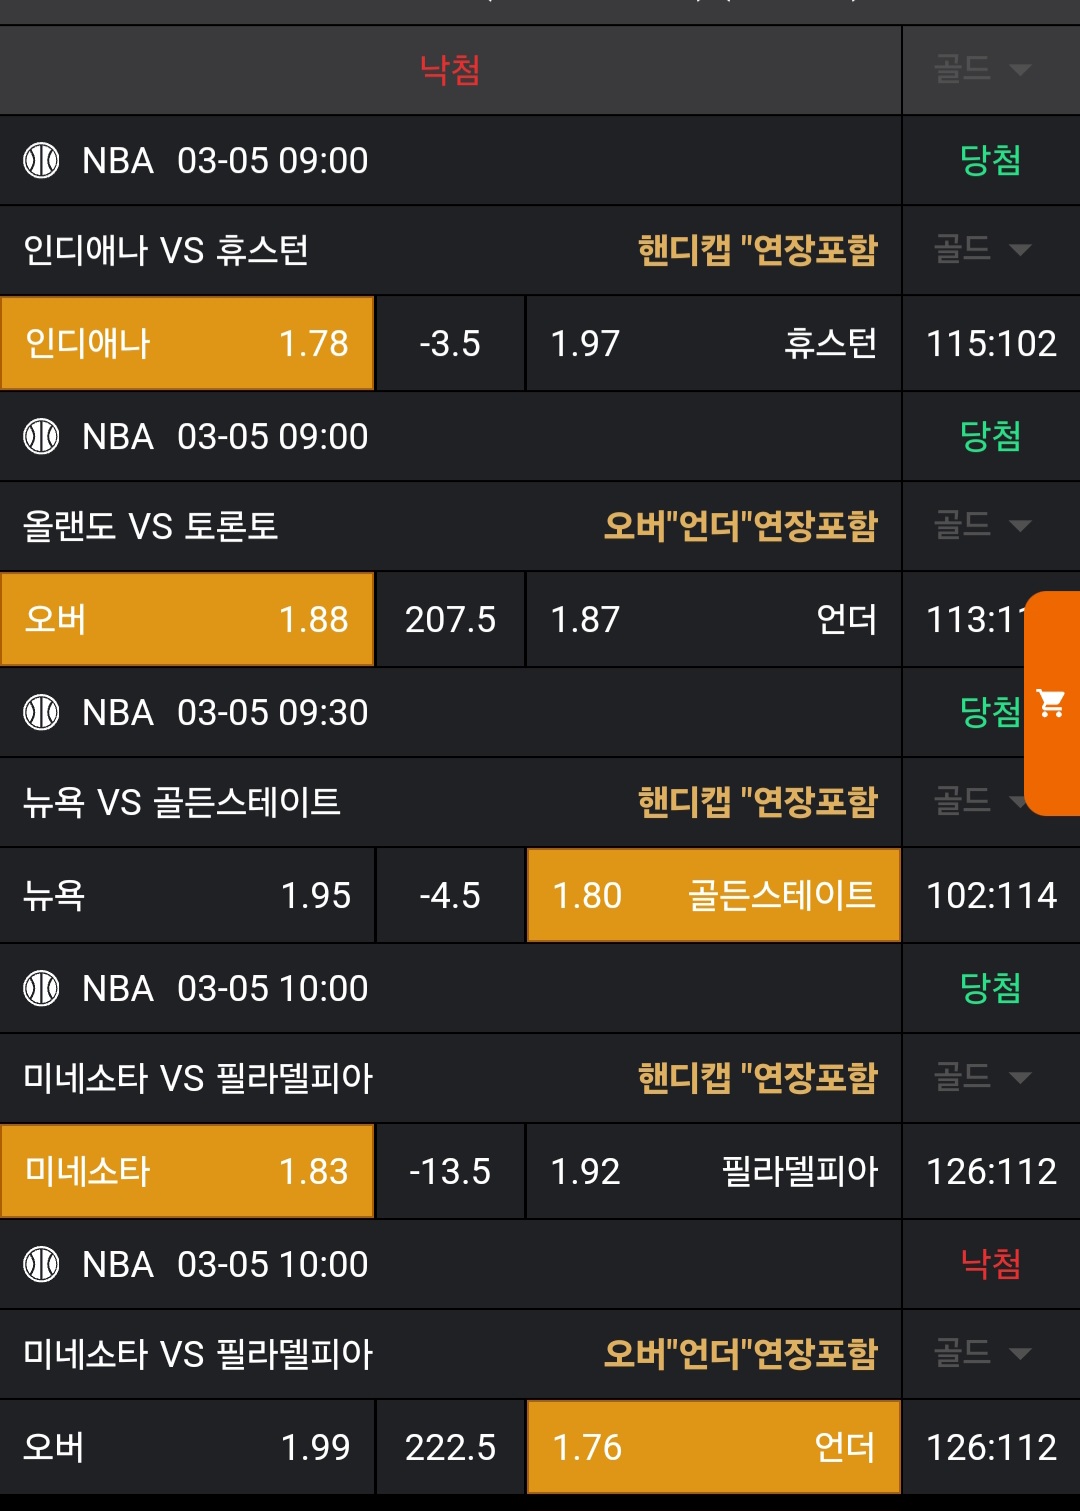This screenshot has height=1511, width=1080.
Task: Expand 골드 dropdown for 올랜도 VS 토론토
Action: point(982,525)
